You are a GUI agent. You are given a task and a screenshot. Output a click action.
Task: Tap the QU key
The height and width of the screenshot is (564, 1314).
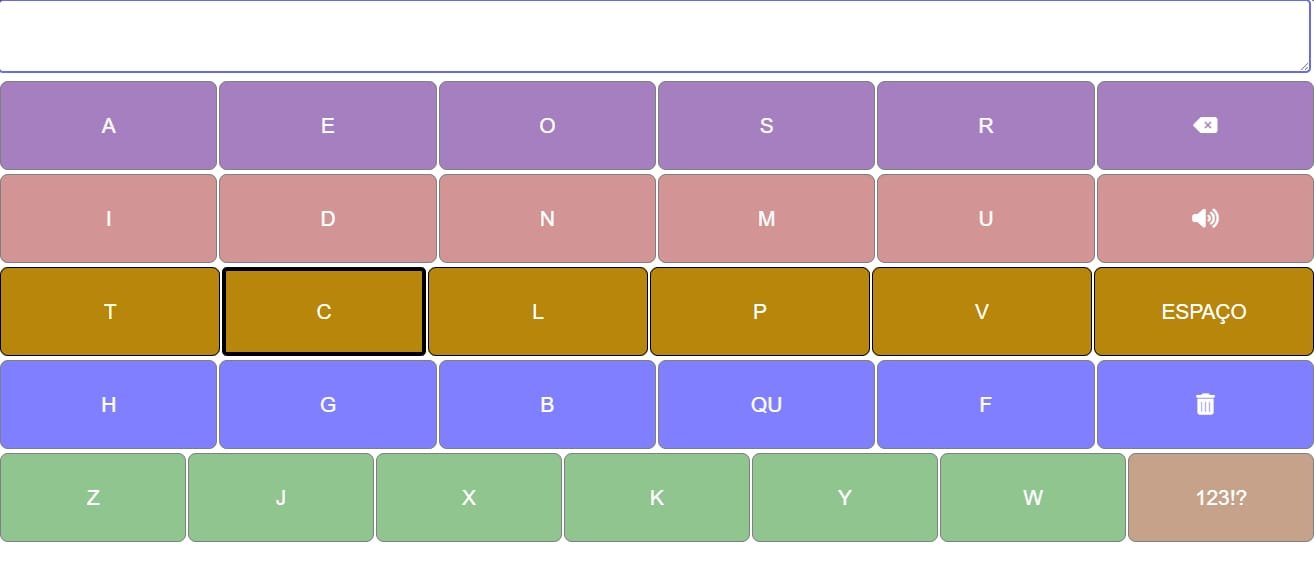pyautogui.click(x=766, y=404)
